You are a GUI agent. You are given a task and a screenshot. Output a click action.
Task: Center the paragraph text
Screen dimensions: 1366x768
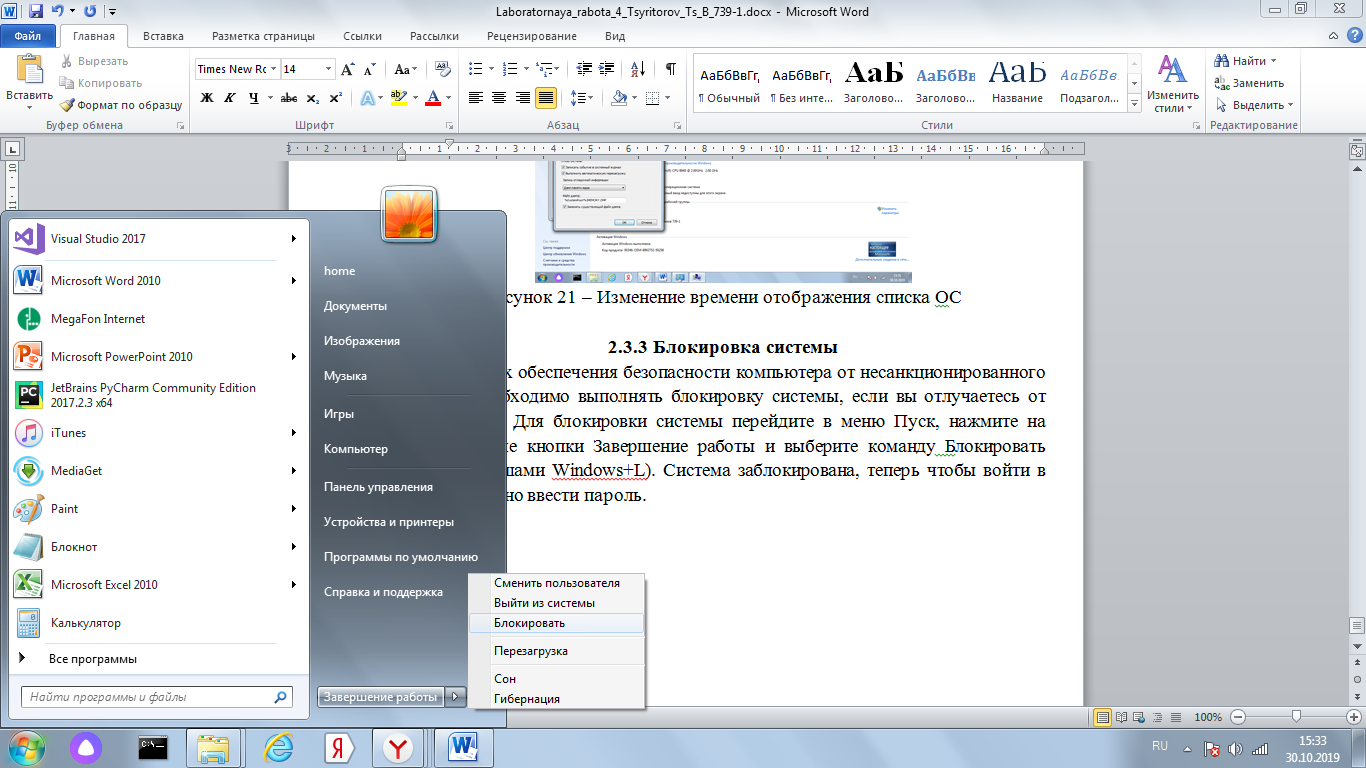(499, 98)
